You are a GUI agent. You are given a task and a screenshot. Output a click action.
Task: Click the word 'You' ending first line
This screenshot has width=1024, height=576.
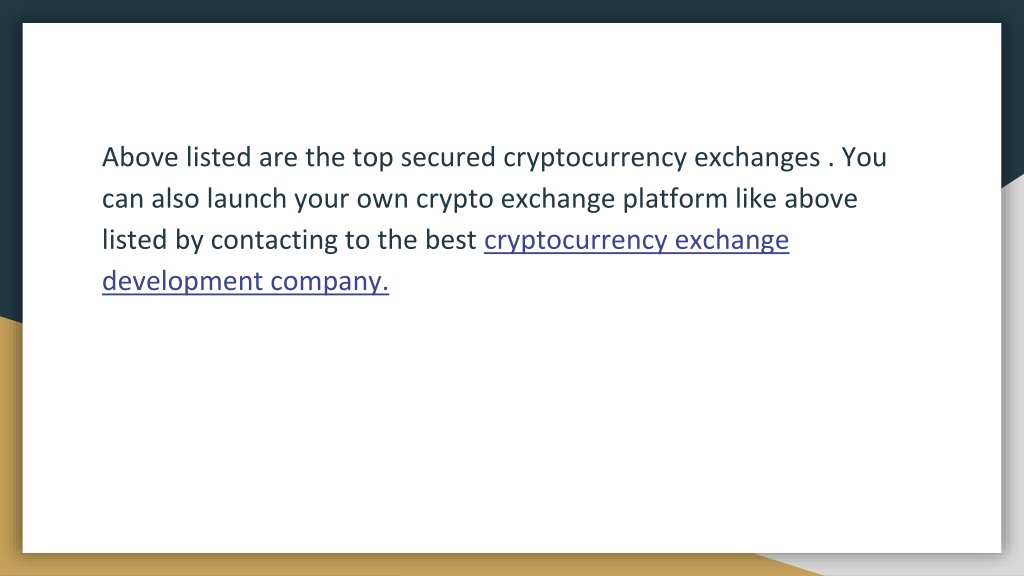(864, 157)
